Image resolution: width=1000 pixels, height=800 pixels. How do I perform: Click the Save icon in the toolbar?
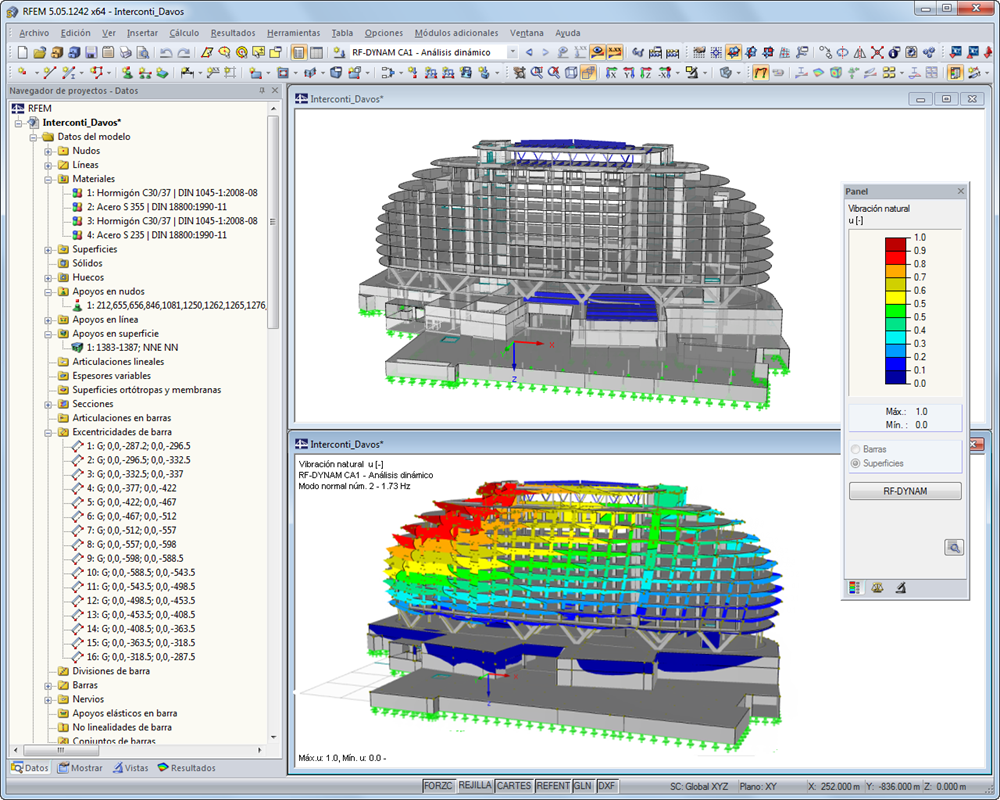click(89, 51)
